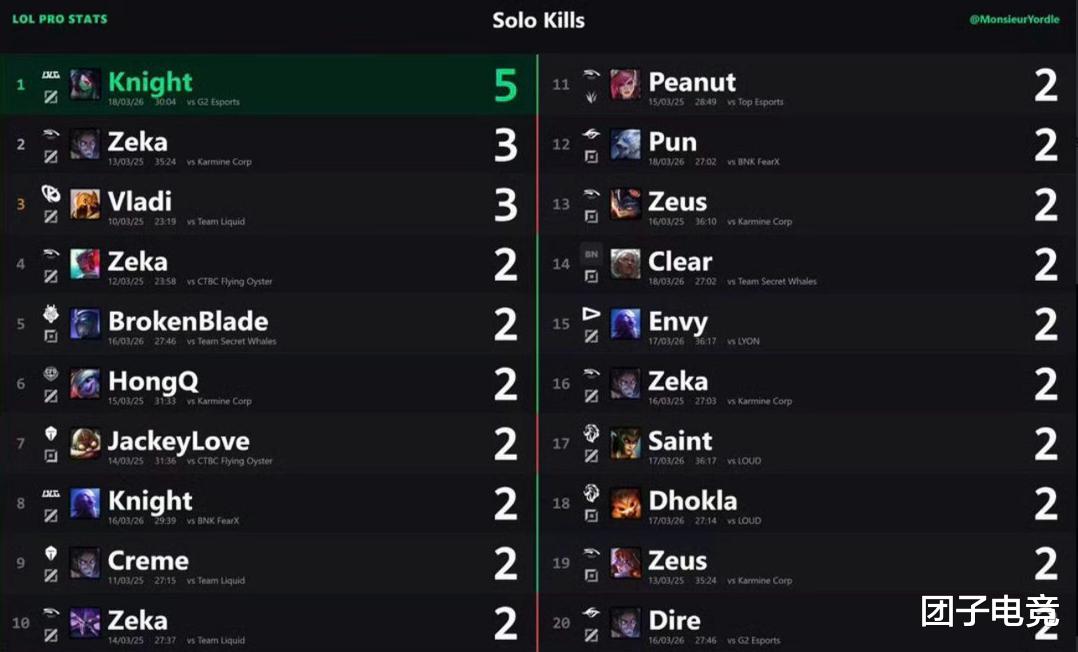
Task: Click Knight's champion portrait in the rank 1 row
Action: (x=85, y=84)
